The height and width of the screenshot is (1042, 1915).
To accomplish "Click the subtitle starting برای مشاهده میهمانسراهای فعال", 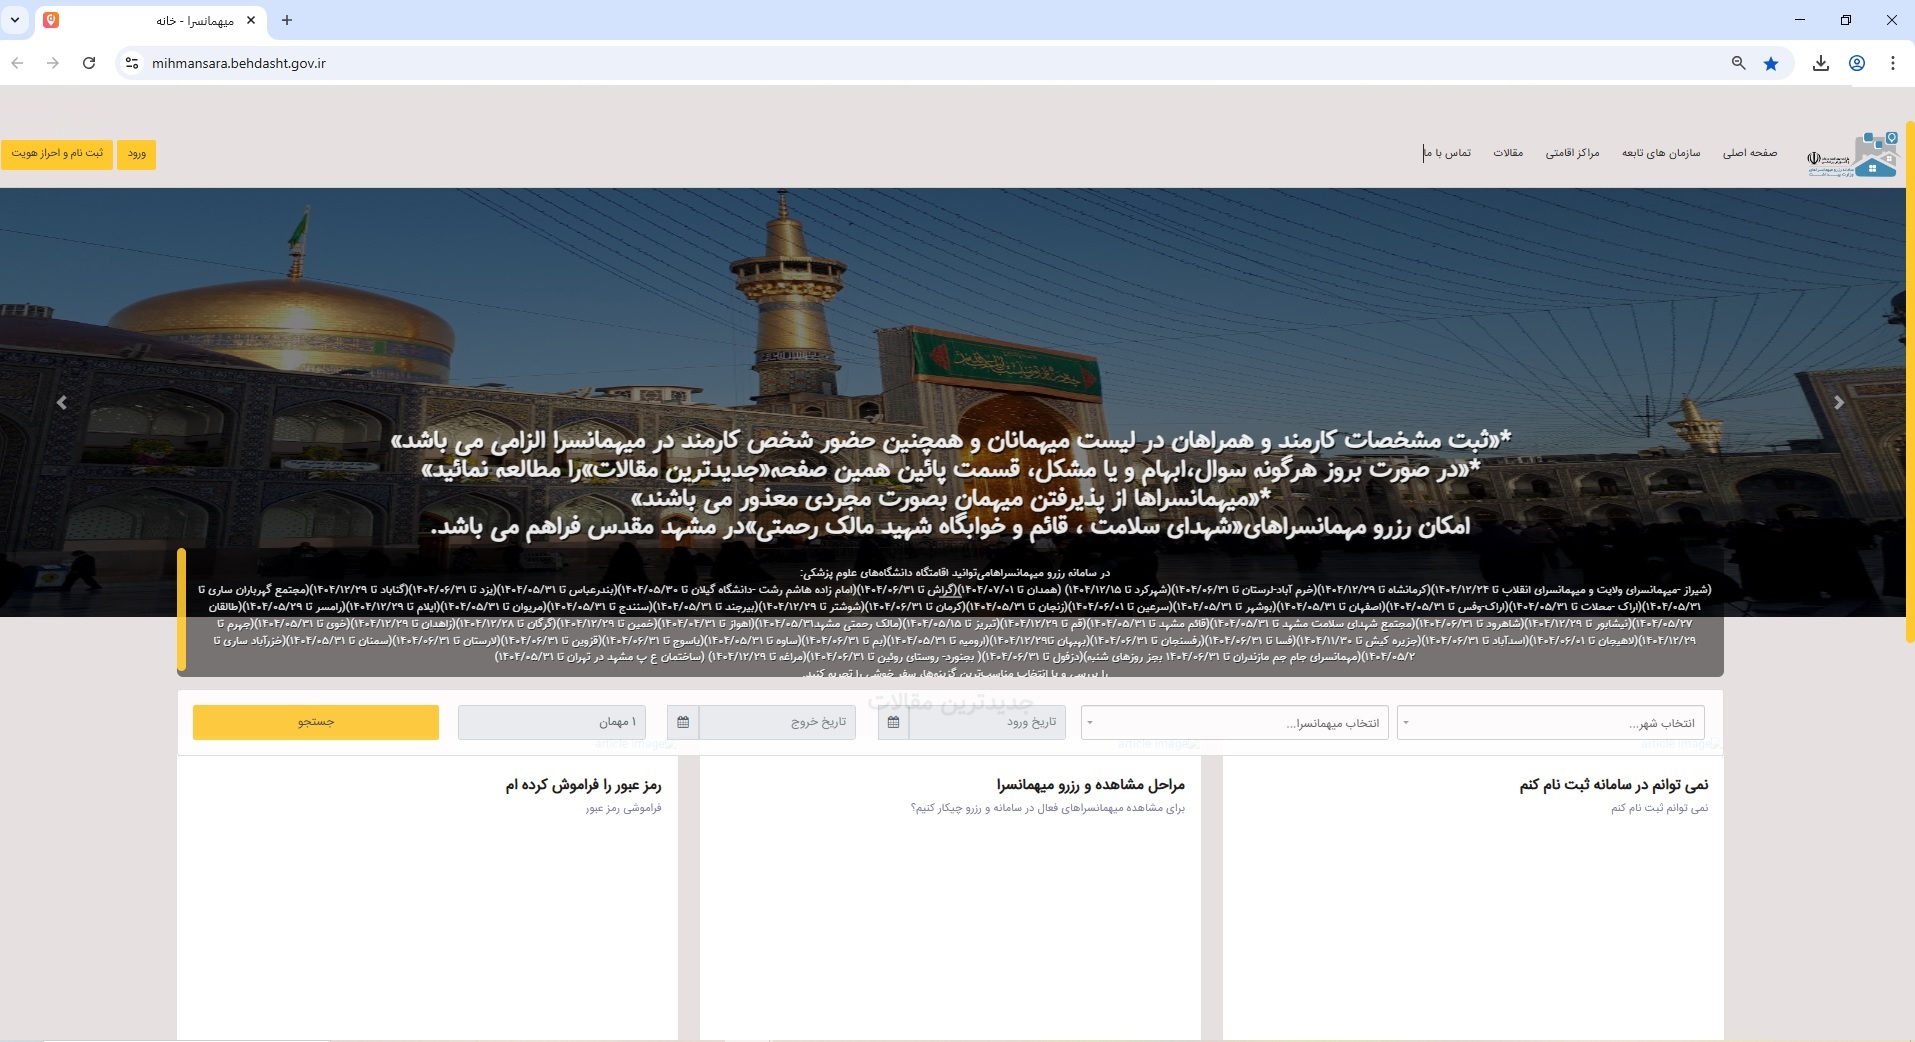I will [1047, 808].
